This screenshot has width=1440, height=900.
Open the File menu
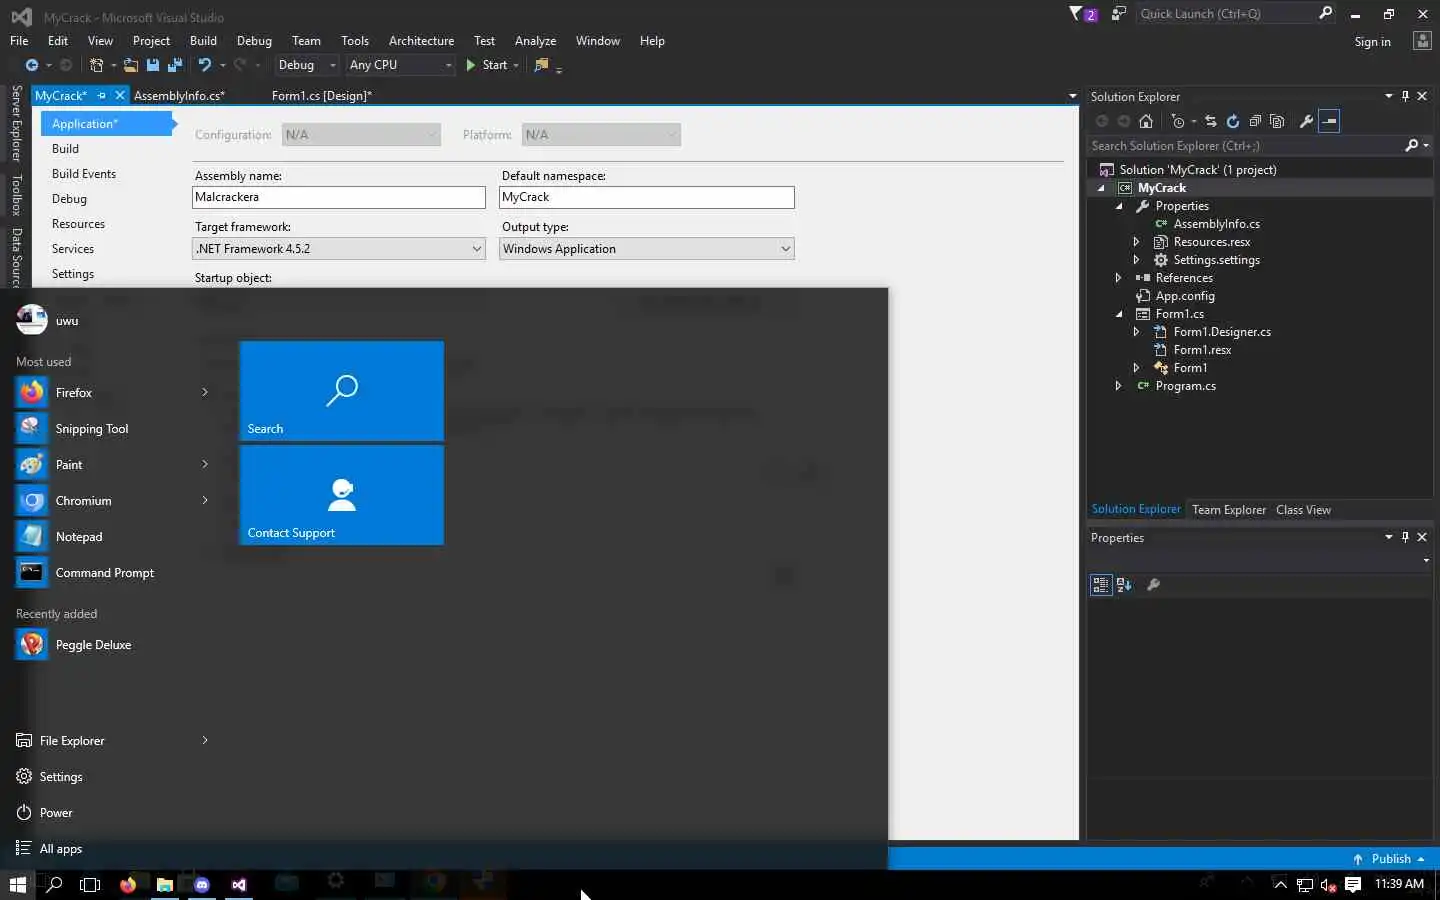coord(19,41)
